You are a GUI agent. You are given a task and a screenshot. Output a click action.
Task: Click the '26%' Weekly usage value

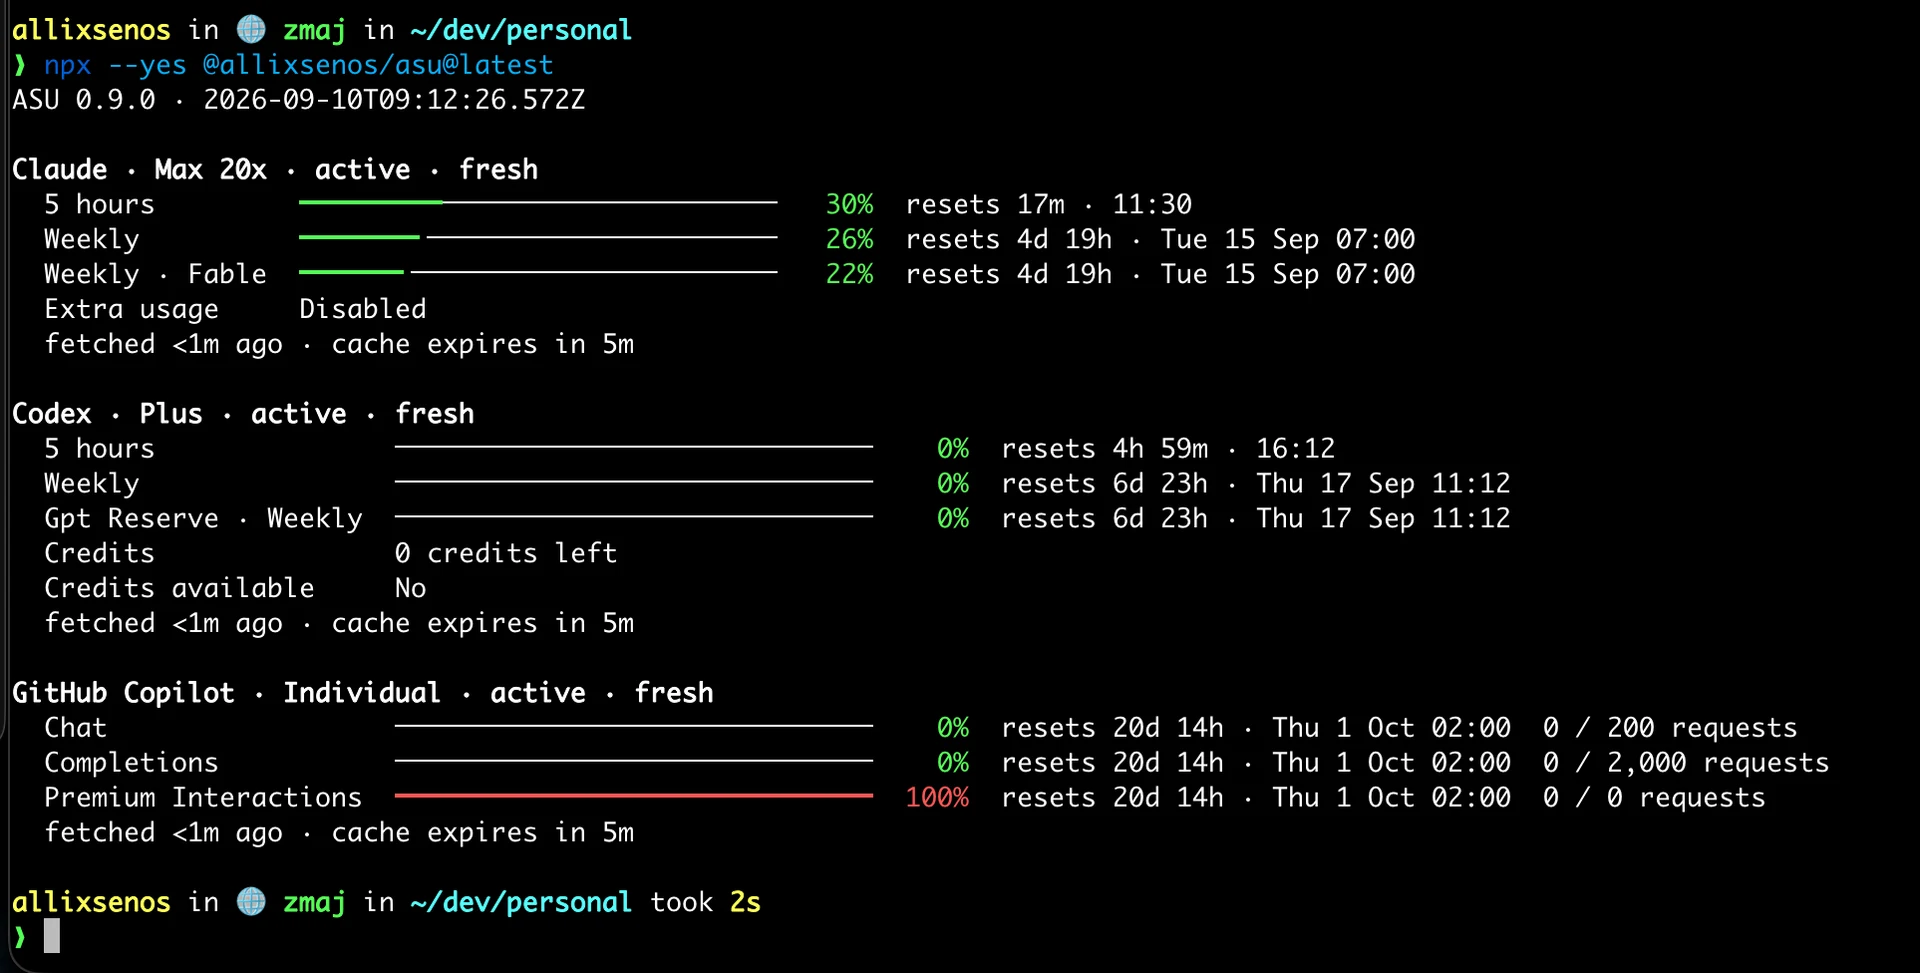pos(850,239)
